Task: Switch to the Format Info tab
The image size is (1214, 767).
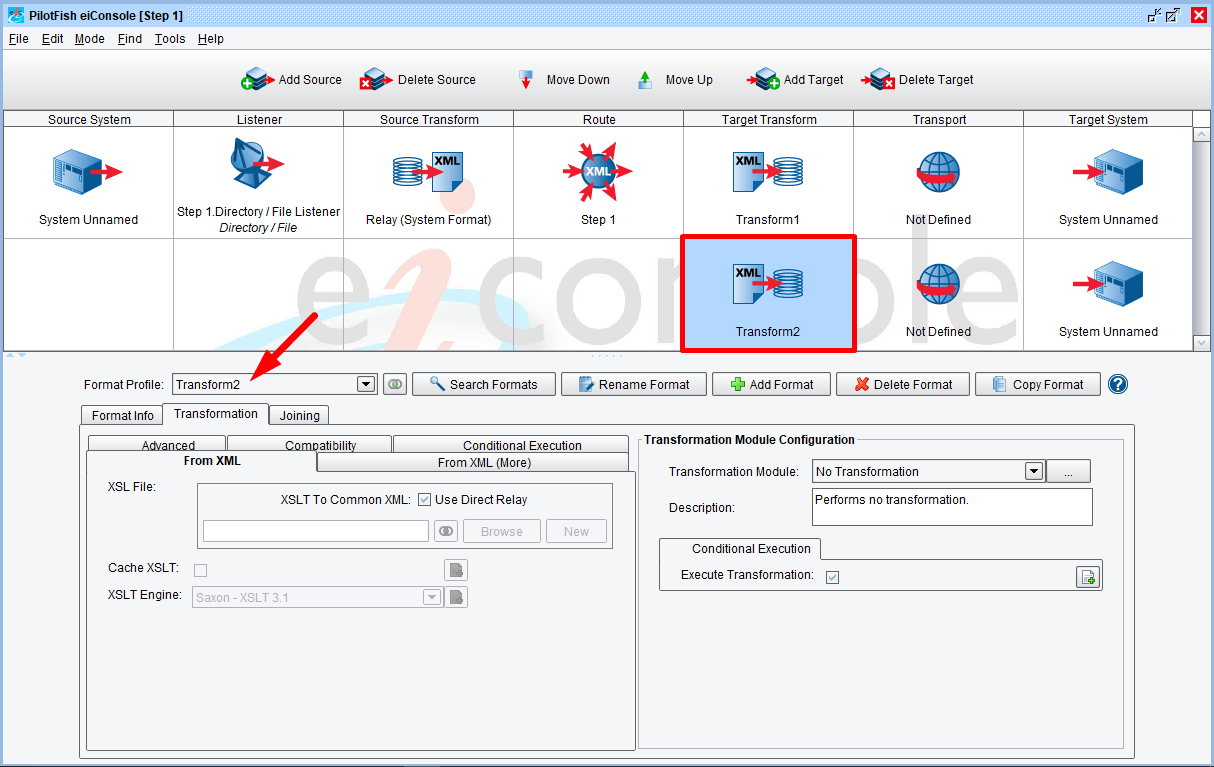Action: pyautogui.click(x=123, y=415)
